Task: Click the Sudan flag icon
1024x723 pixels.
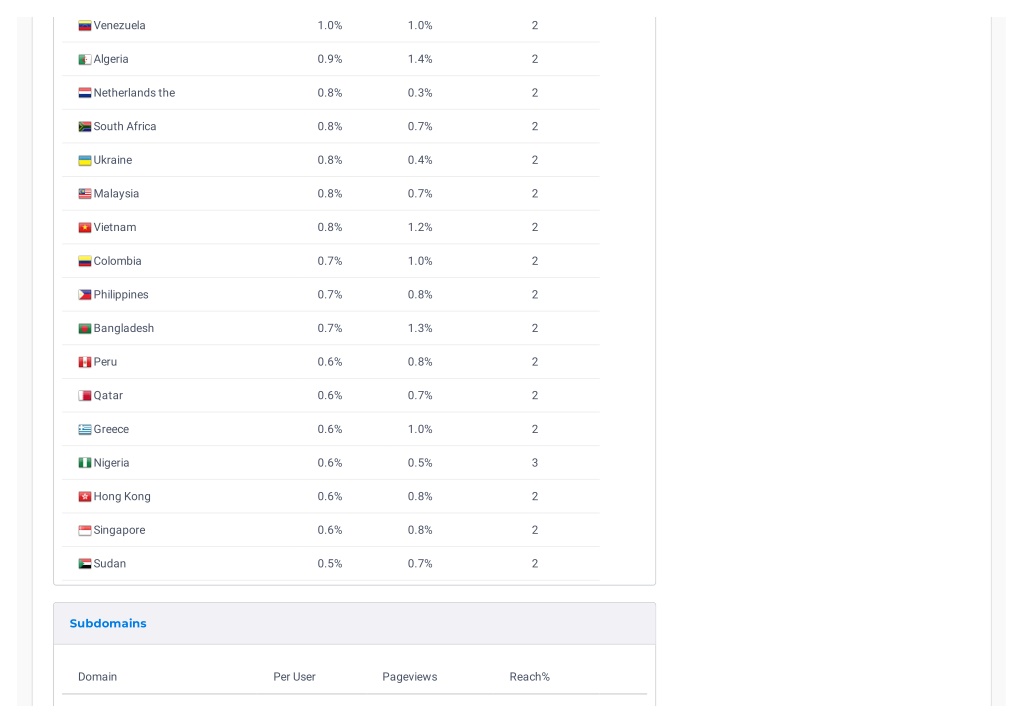Action: pos(85,564)
